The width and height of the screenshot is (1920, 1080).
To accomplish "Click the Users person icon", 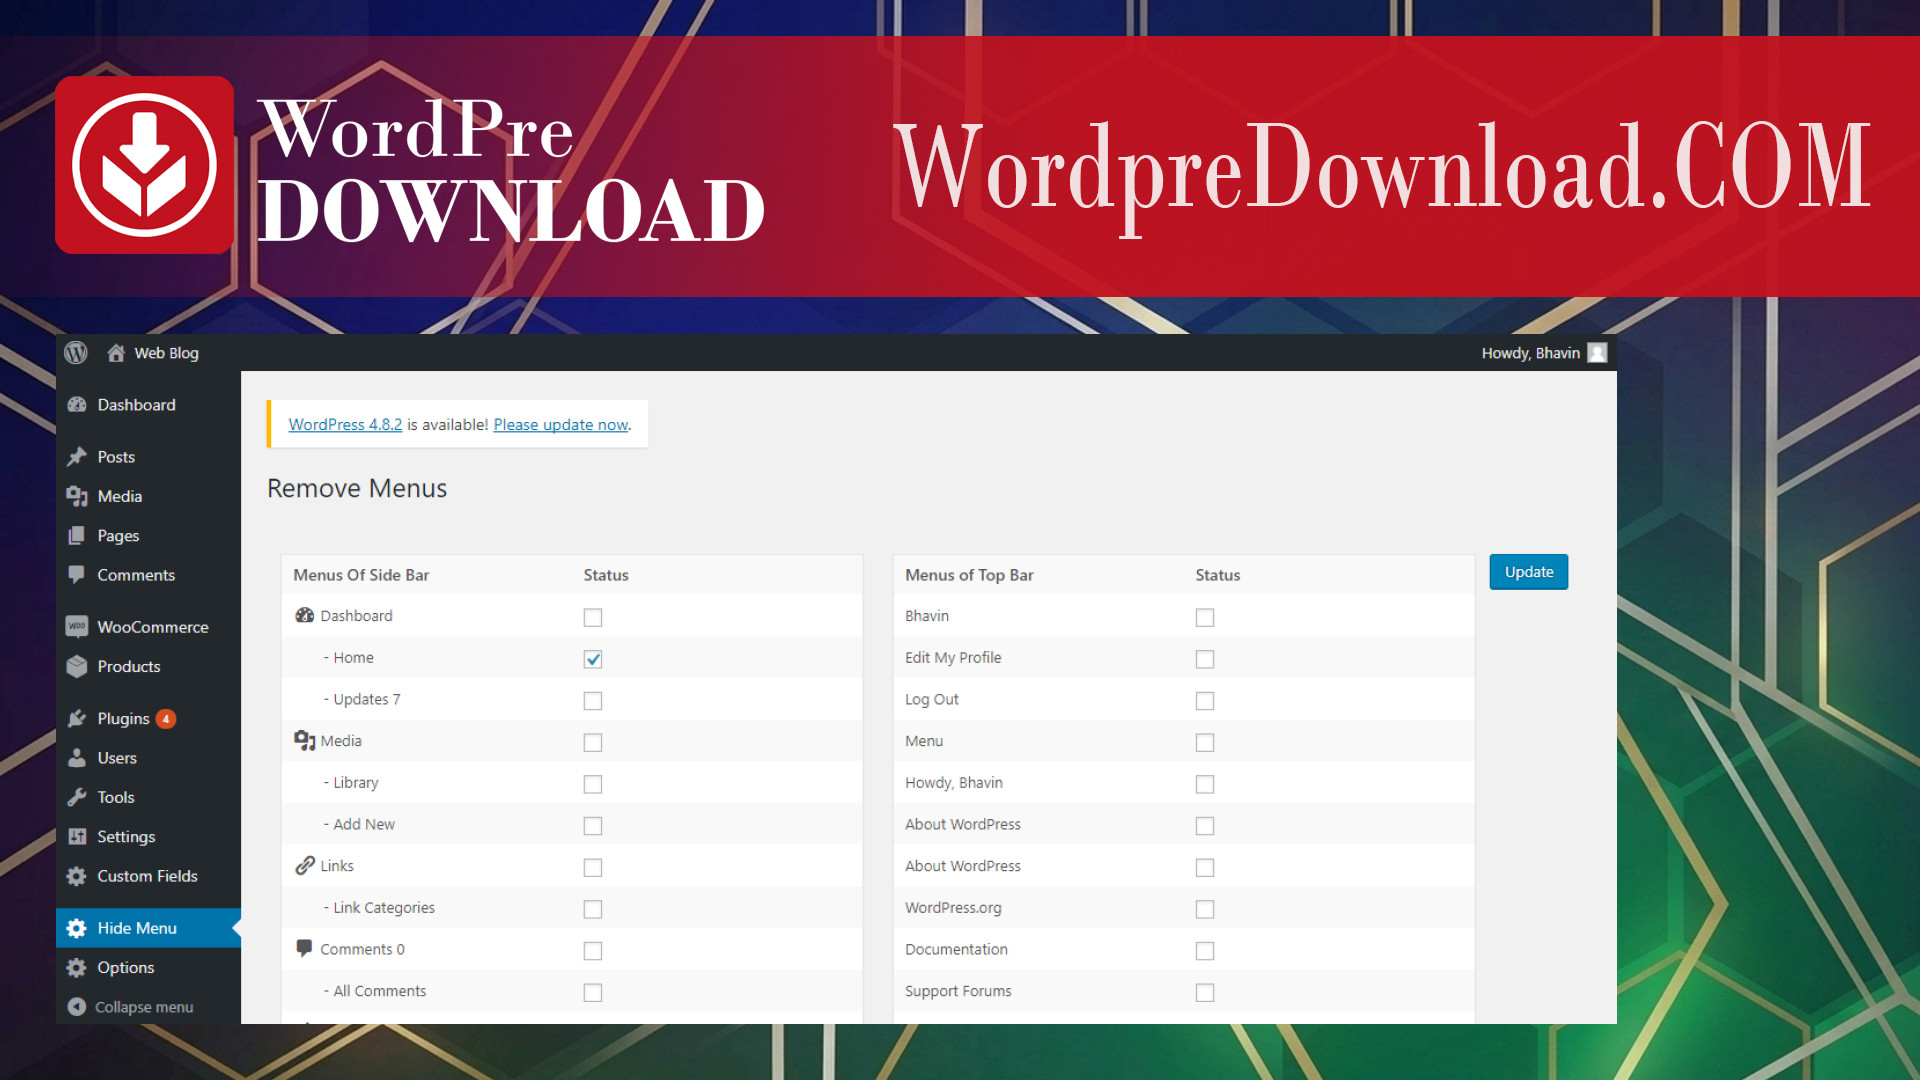I will point(77,758).
